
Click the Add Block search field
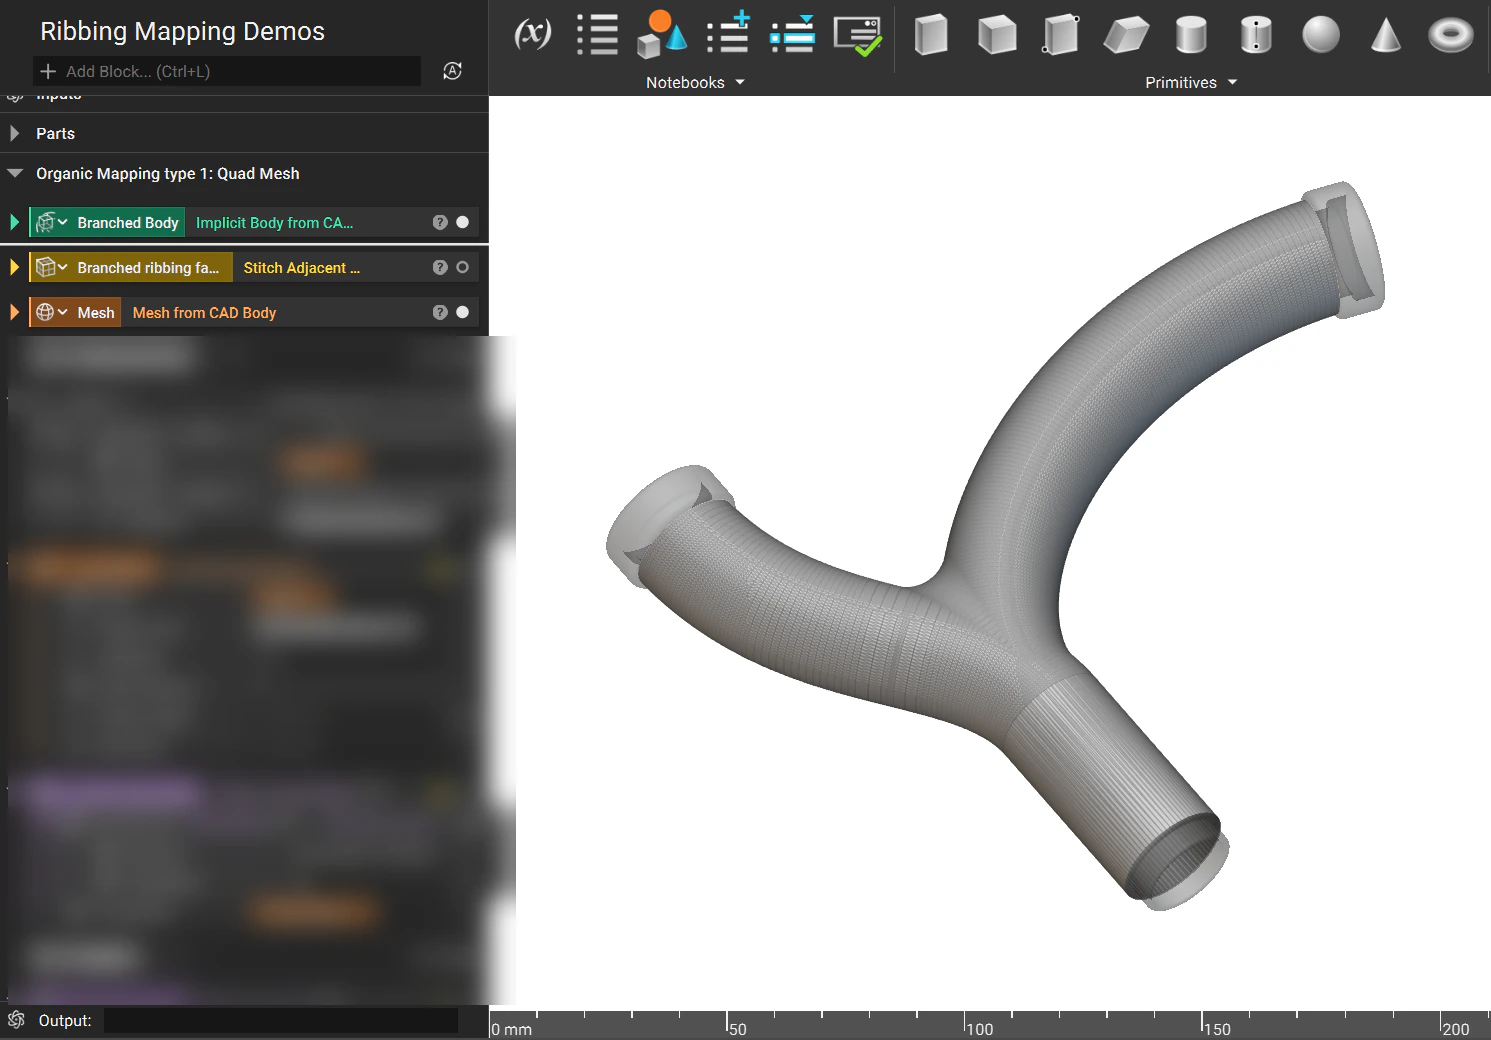coord(227,71)
